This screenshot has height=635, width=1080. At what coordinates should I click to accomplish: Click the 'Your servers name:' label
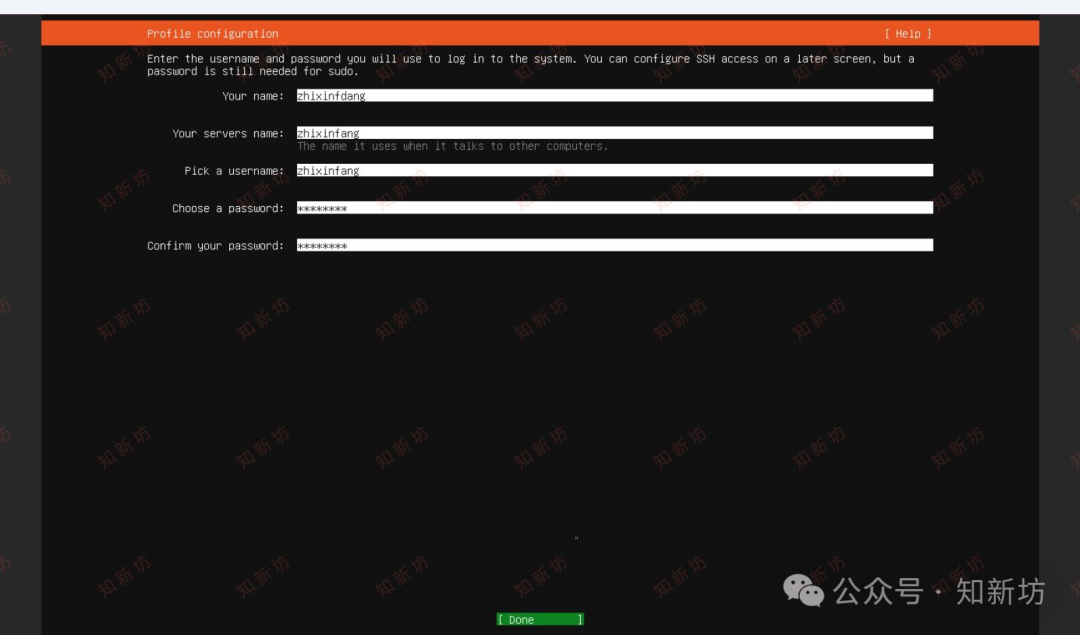(x=228, y=133)
